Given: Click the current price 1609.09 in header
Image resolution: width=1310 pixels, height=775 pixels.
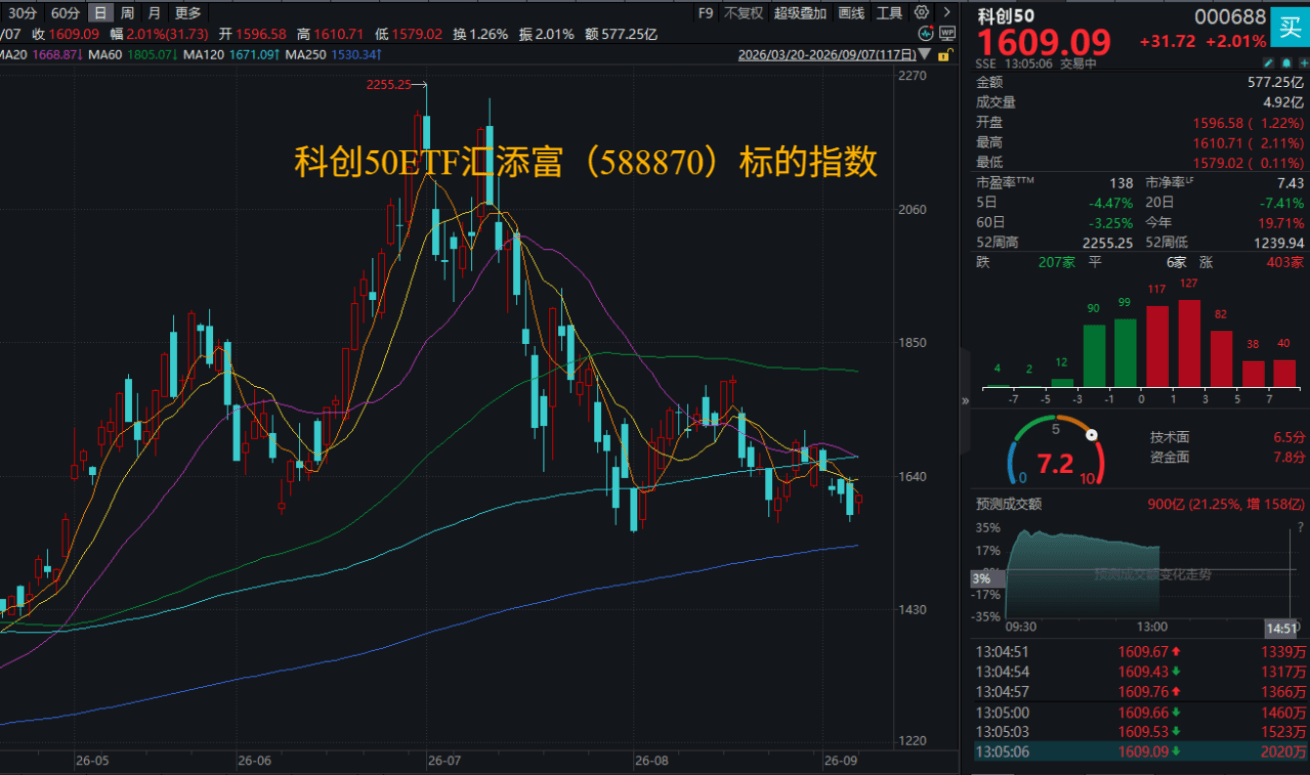Looking at the screenshot, I should pyautogui.click(x=1044, y=43).
